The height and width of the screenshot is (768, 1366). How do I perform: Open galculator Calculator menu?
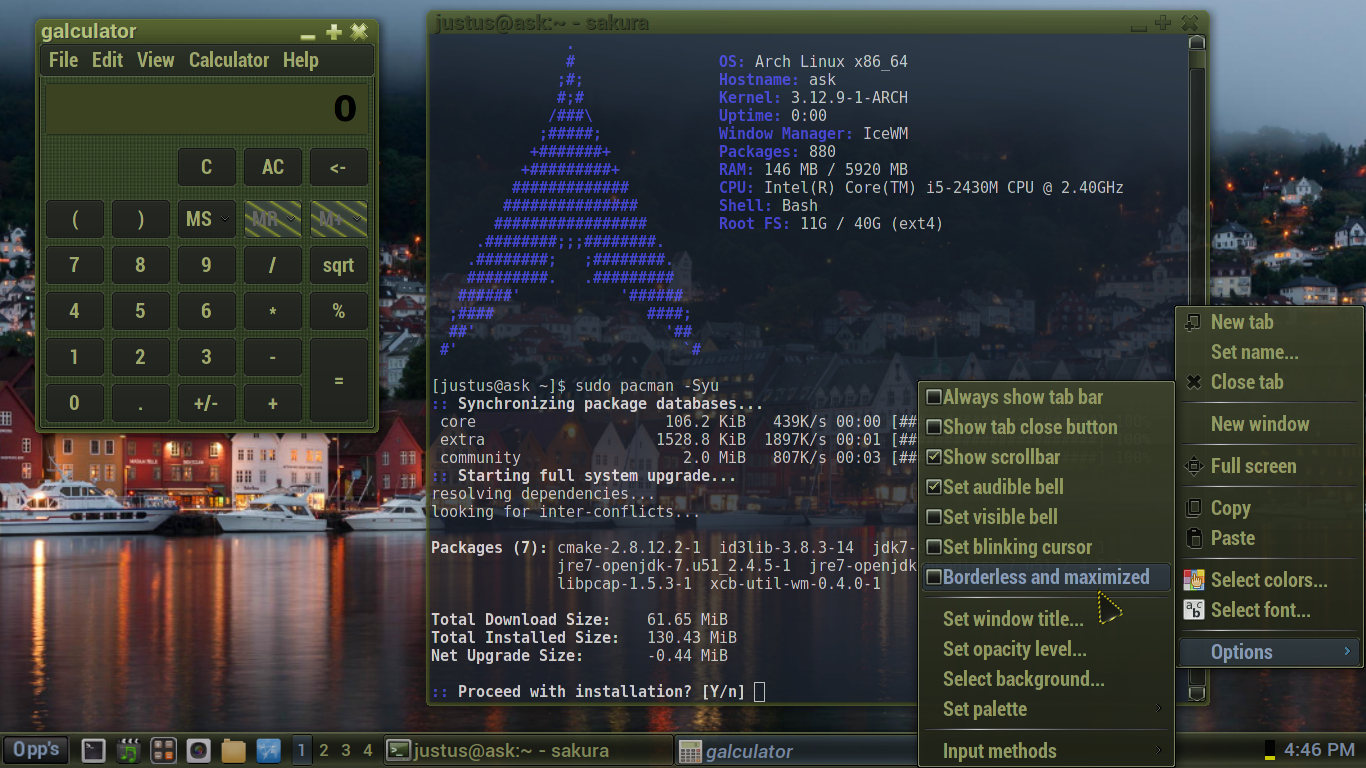229,60
